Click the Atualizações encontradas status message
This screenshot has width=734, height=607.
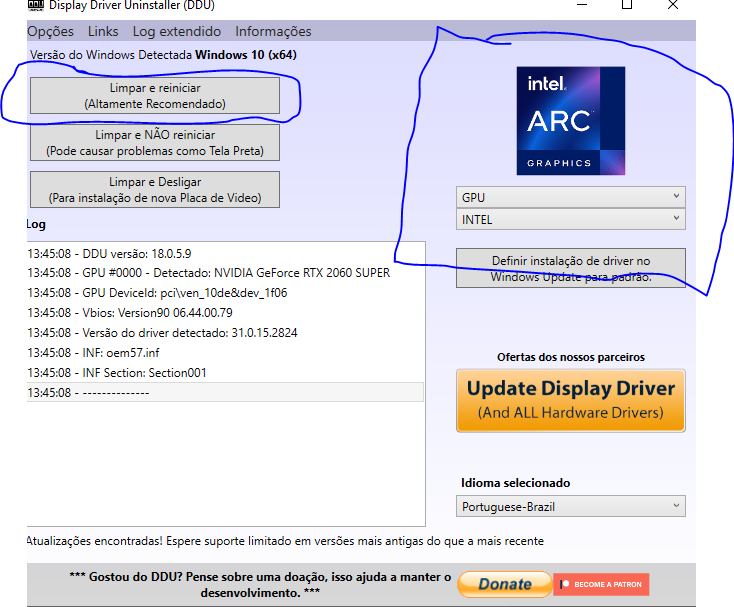(285, 541)
